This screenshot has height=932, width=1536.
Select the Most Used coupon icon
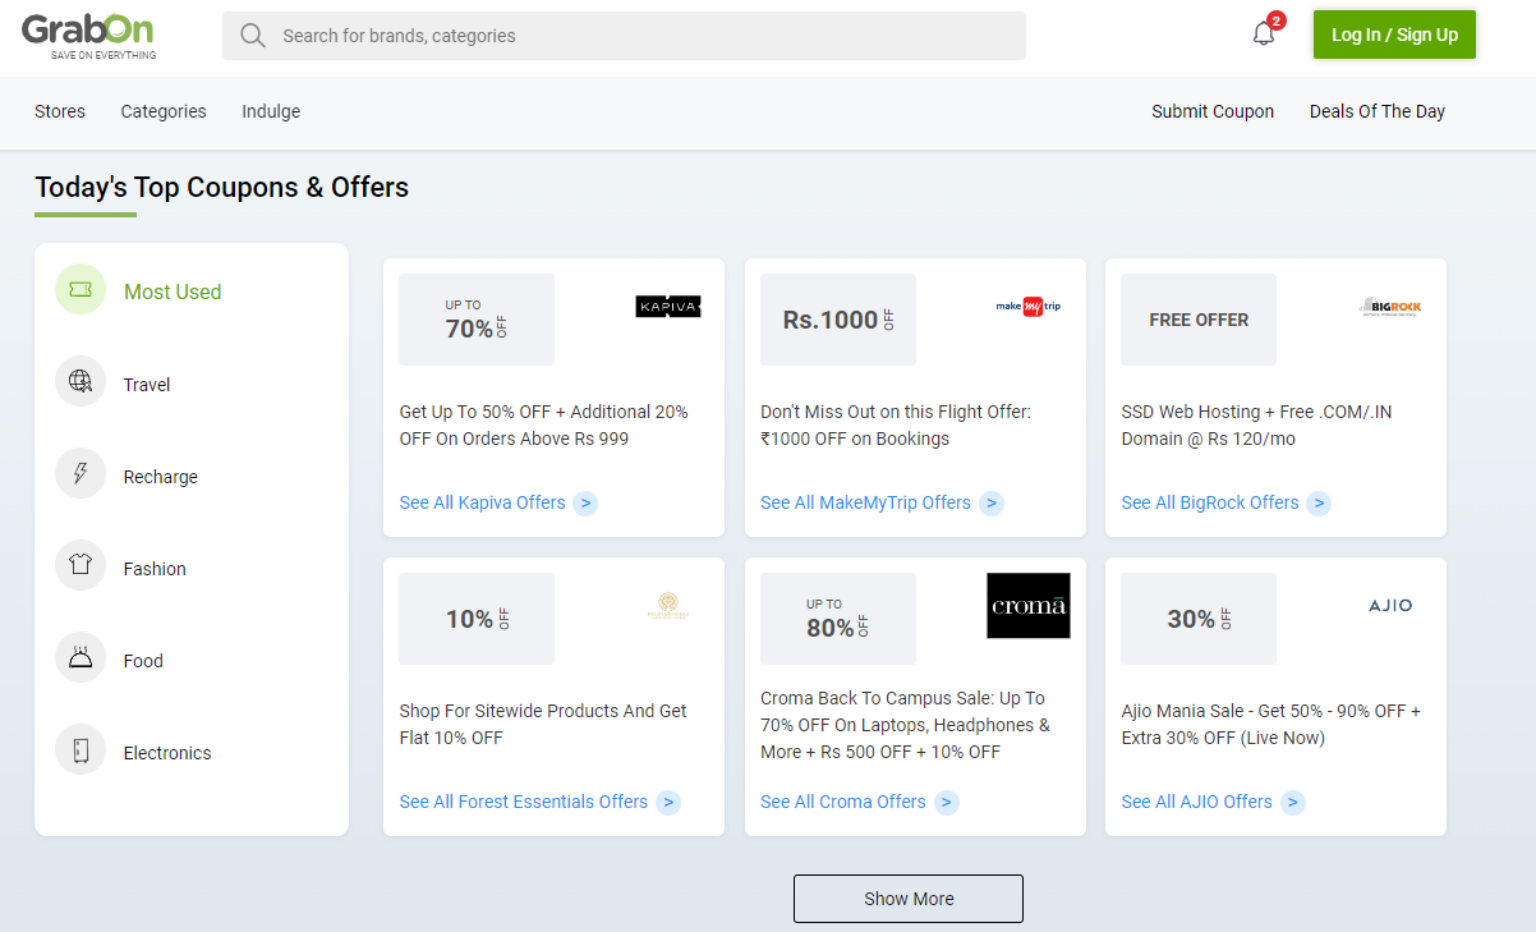80,289
